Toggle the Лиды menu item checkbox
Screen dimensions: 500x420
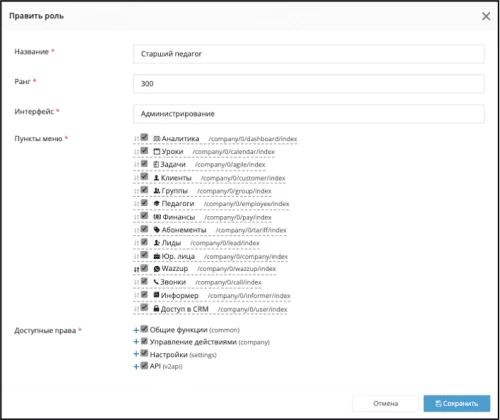(x=144, y=242)
